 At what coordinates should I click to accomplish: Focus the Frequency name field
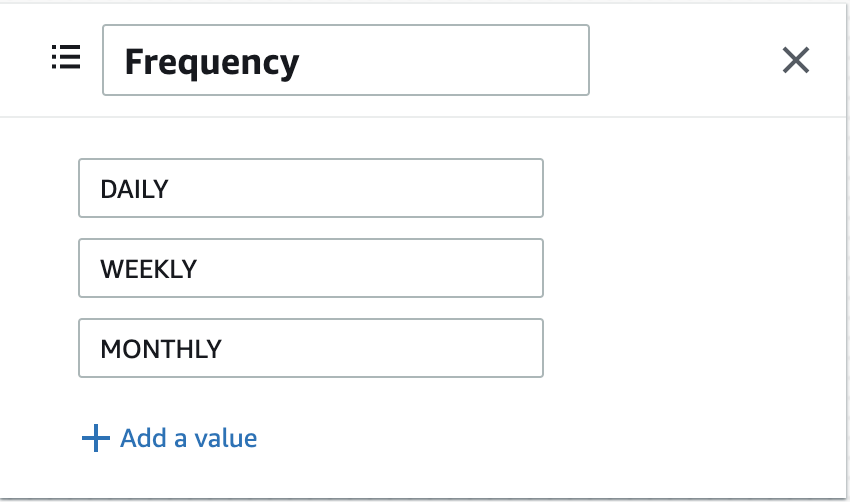click(x=346, y=60)
